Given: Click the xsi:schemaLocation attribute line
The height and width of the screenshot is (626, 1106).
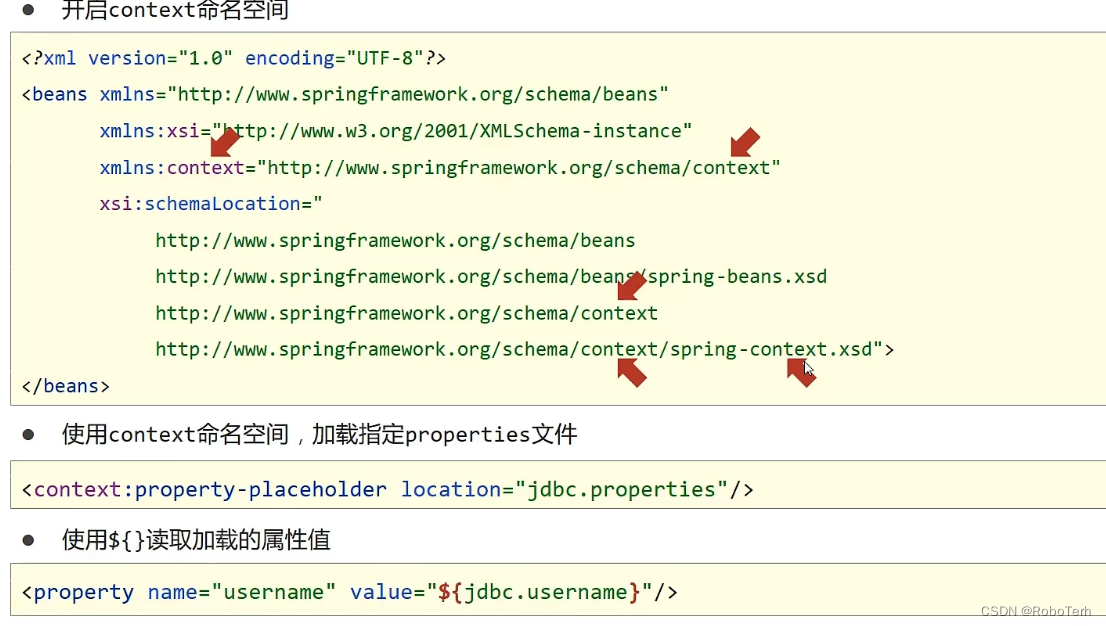Looking at the screenshot, I should (x=211, y=204).
